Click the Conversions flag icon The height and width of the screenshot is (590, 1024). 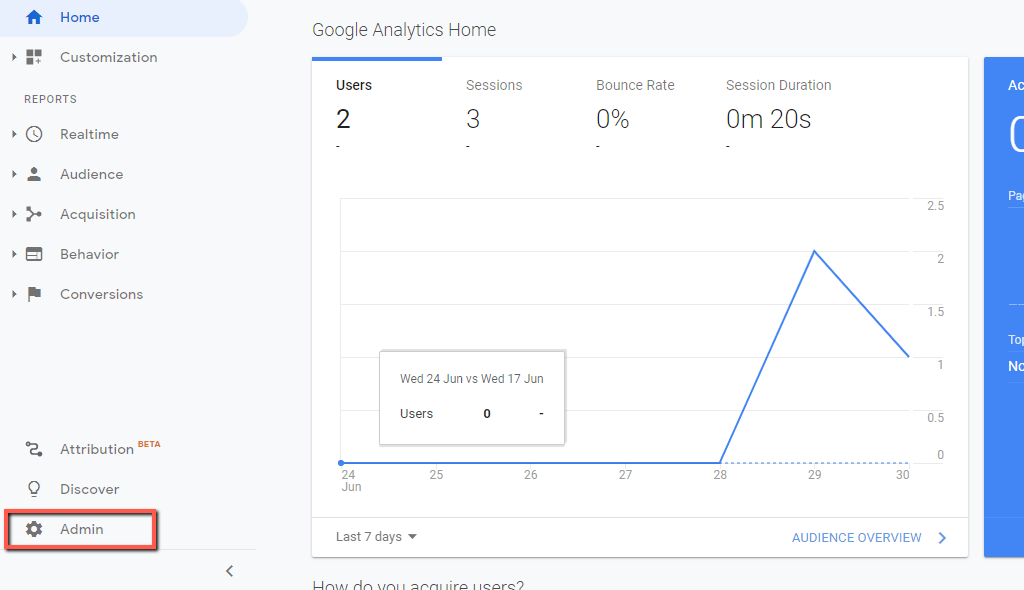(34, 294)
